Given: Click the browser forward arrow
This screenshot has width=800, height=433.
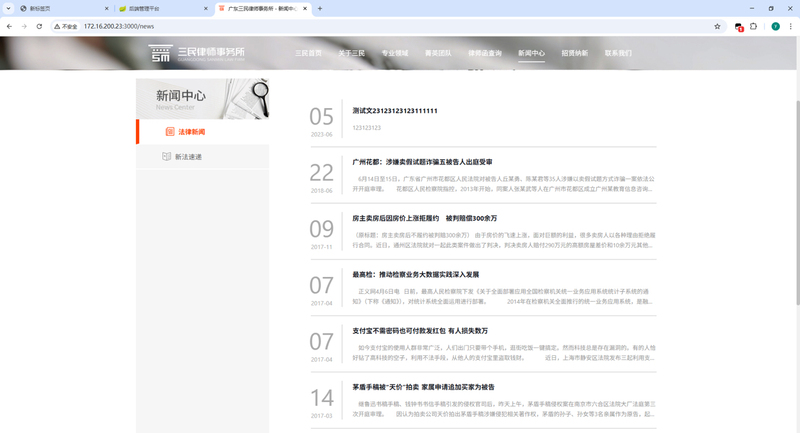Looking at the screenshot, I should (24, 26).
